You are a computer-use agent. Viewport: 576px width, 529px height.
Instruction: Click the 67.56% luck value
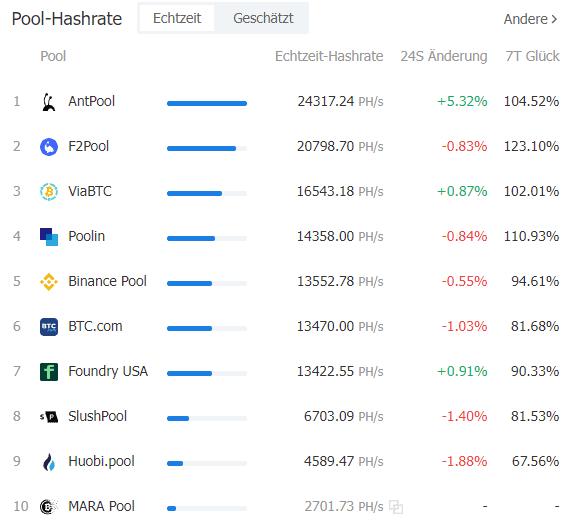click(535, 461)
